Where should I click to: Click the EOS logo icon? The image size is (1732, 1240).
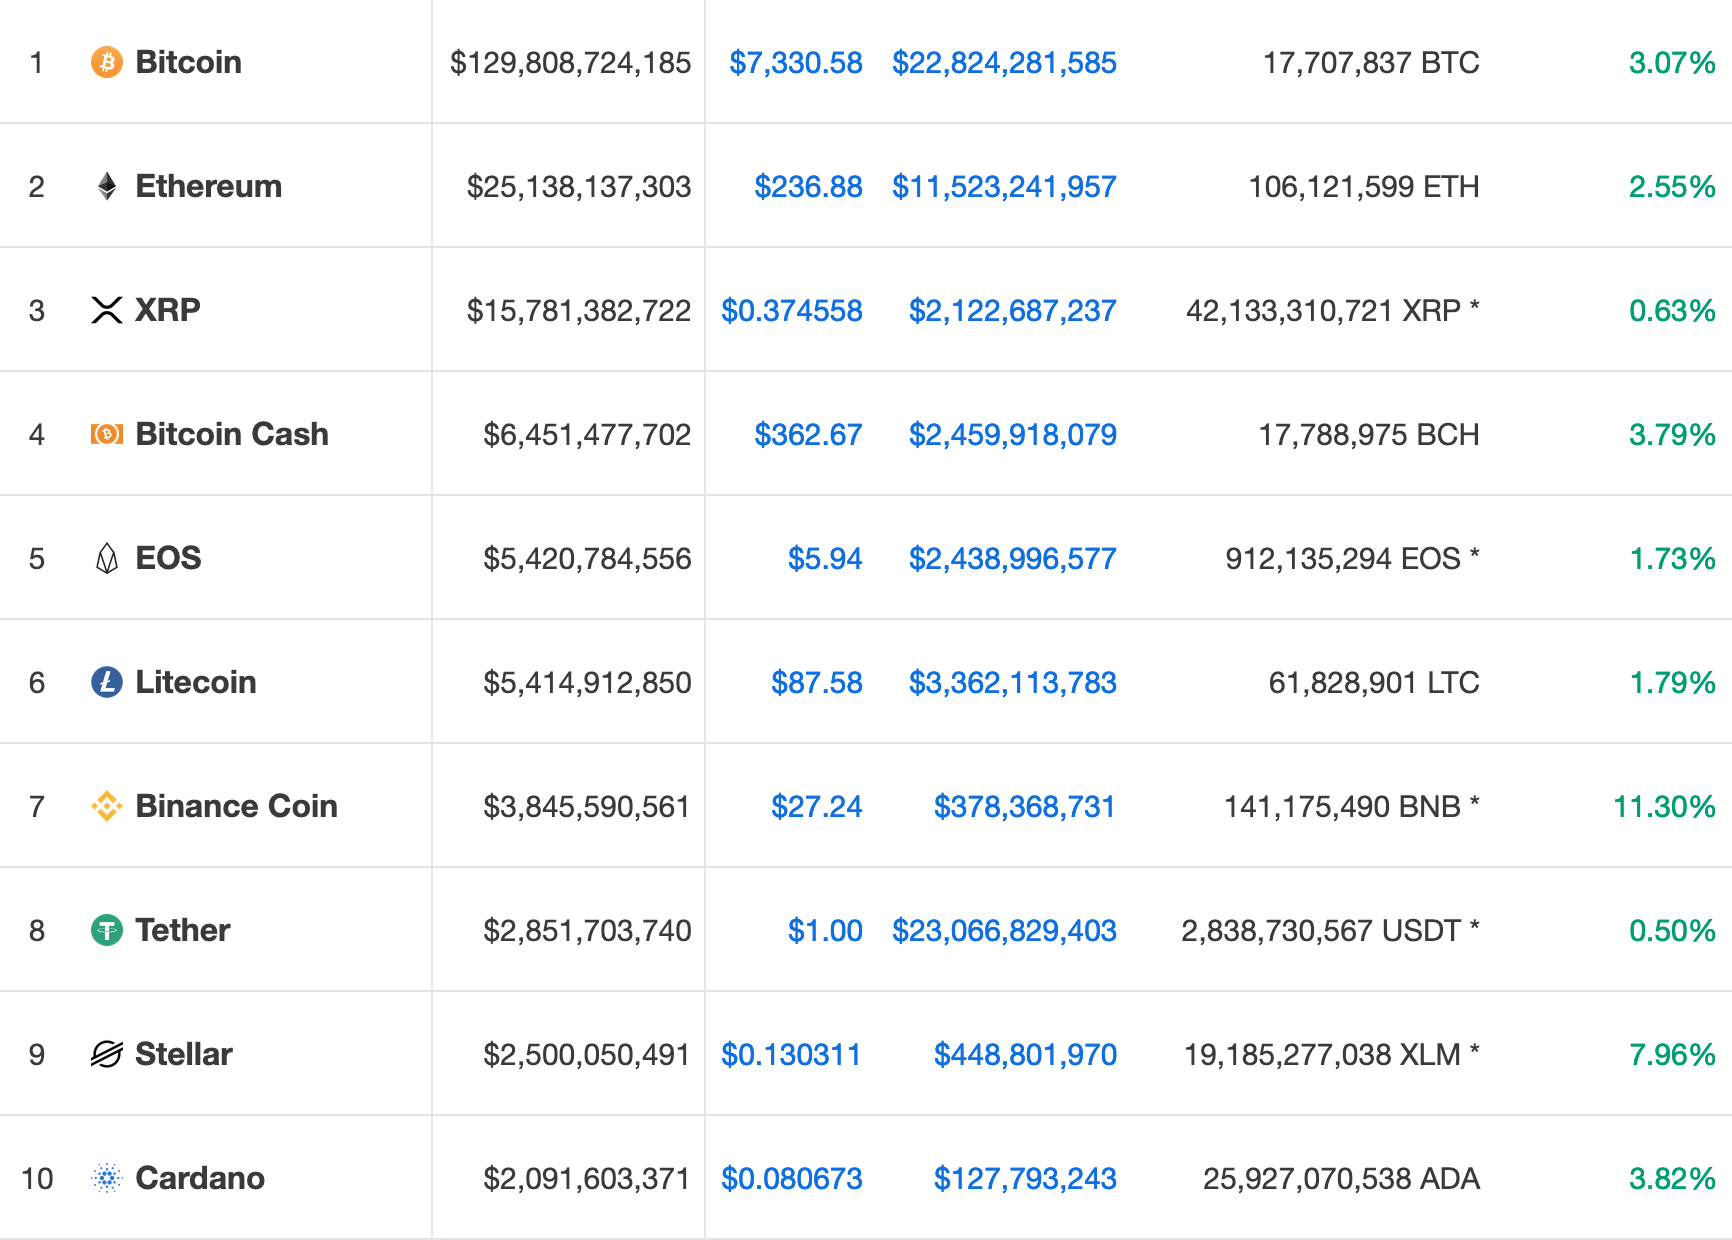pos(107,558)
